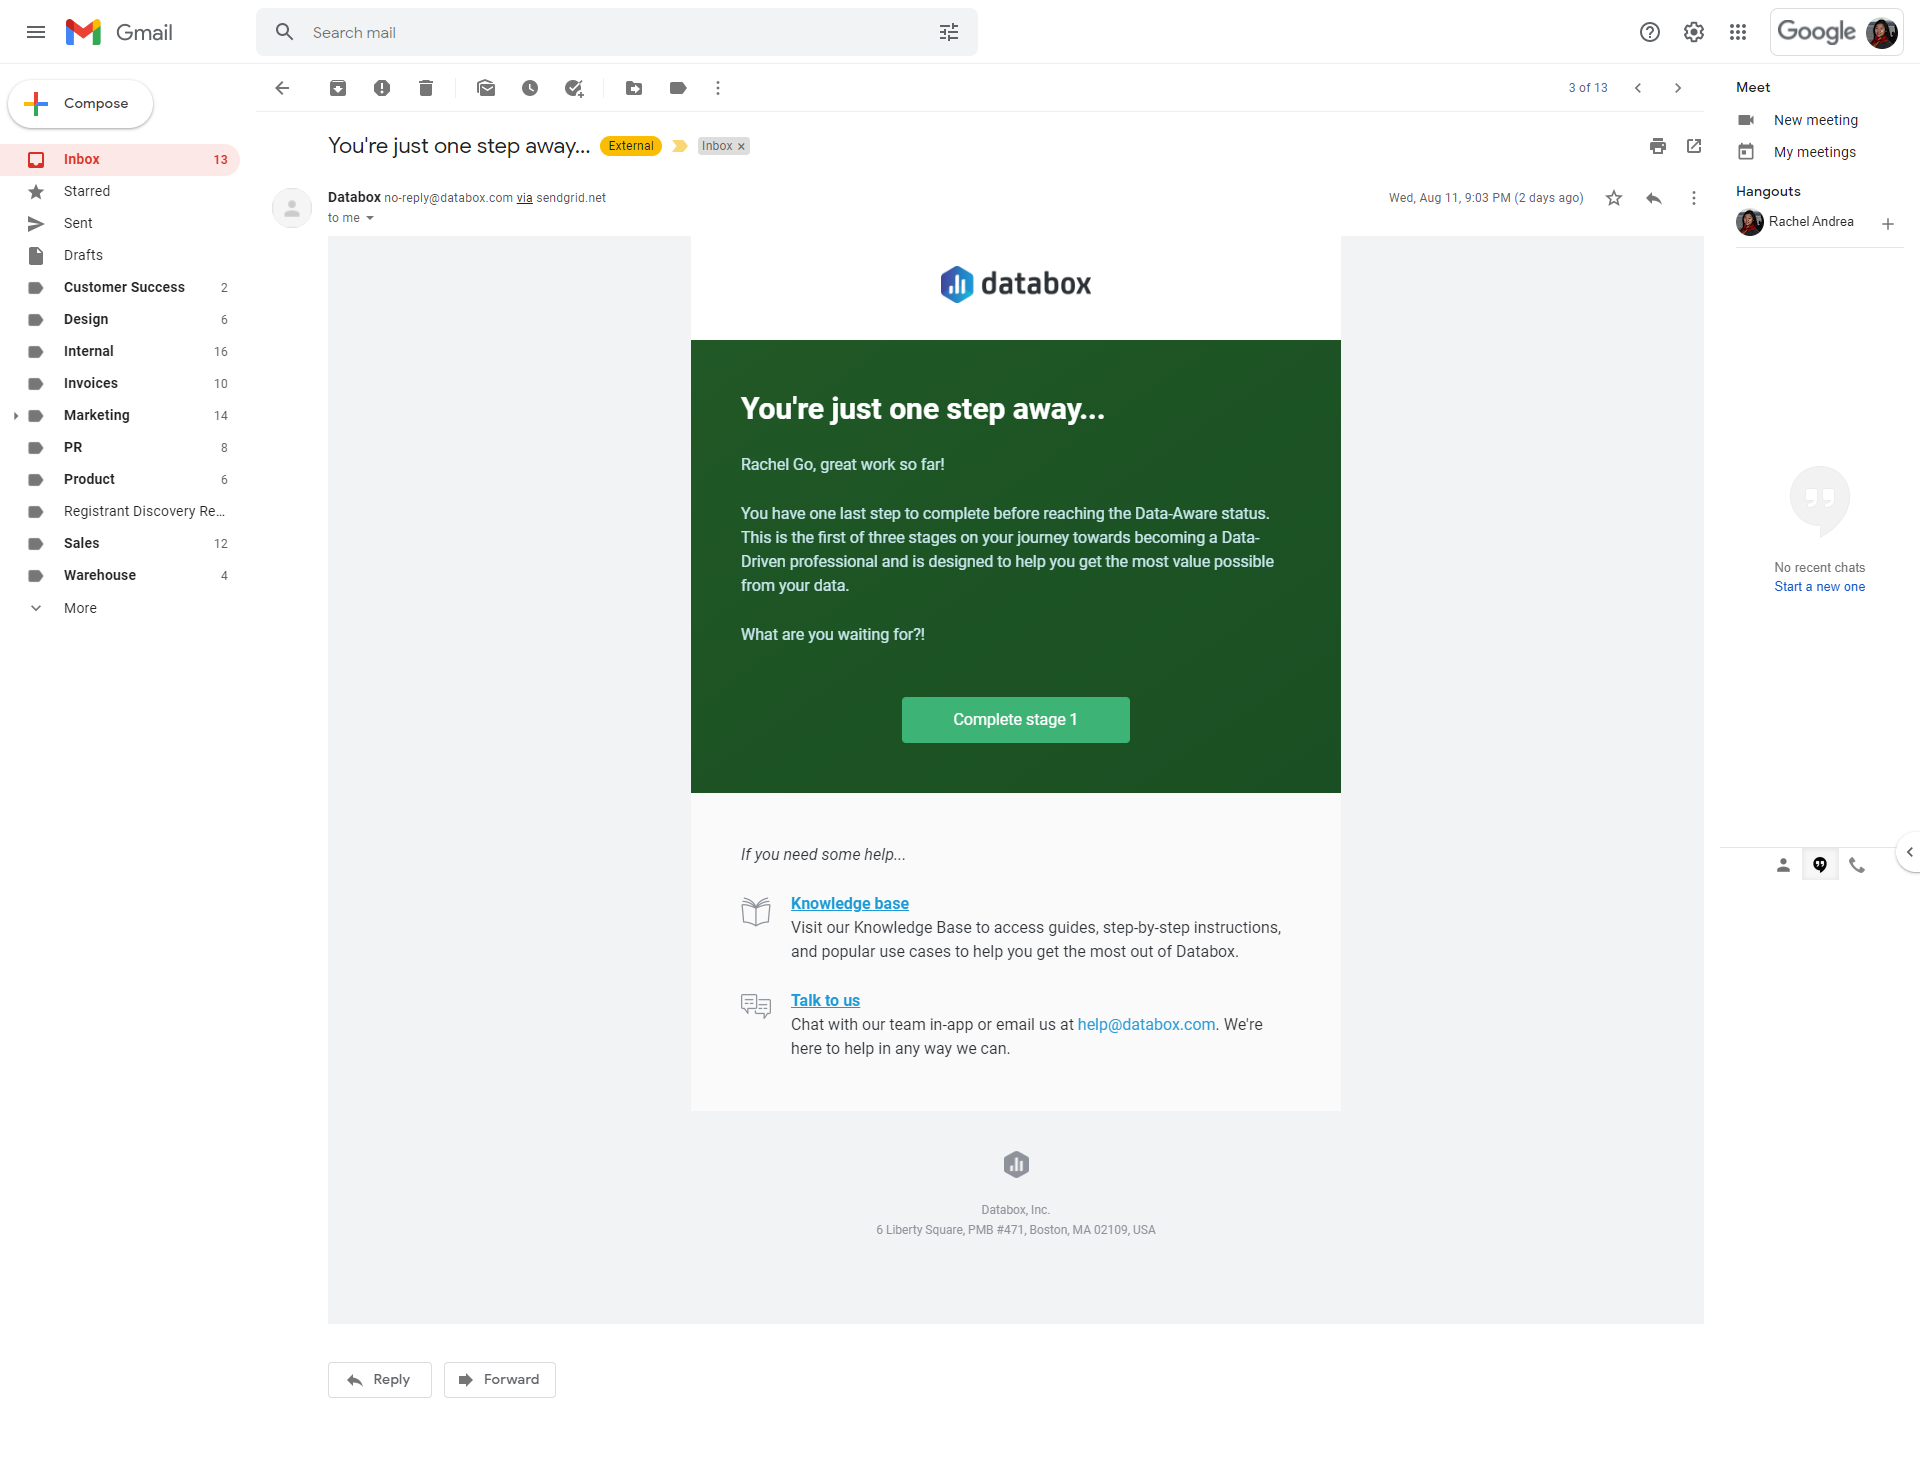Add a Hangouts contact with plus
Screen dimensions: 1920x1472
point(1888,224)
